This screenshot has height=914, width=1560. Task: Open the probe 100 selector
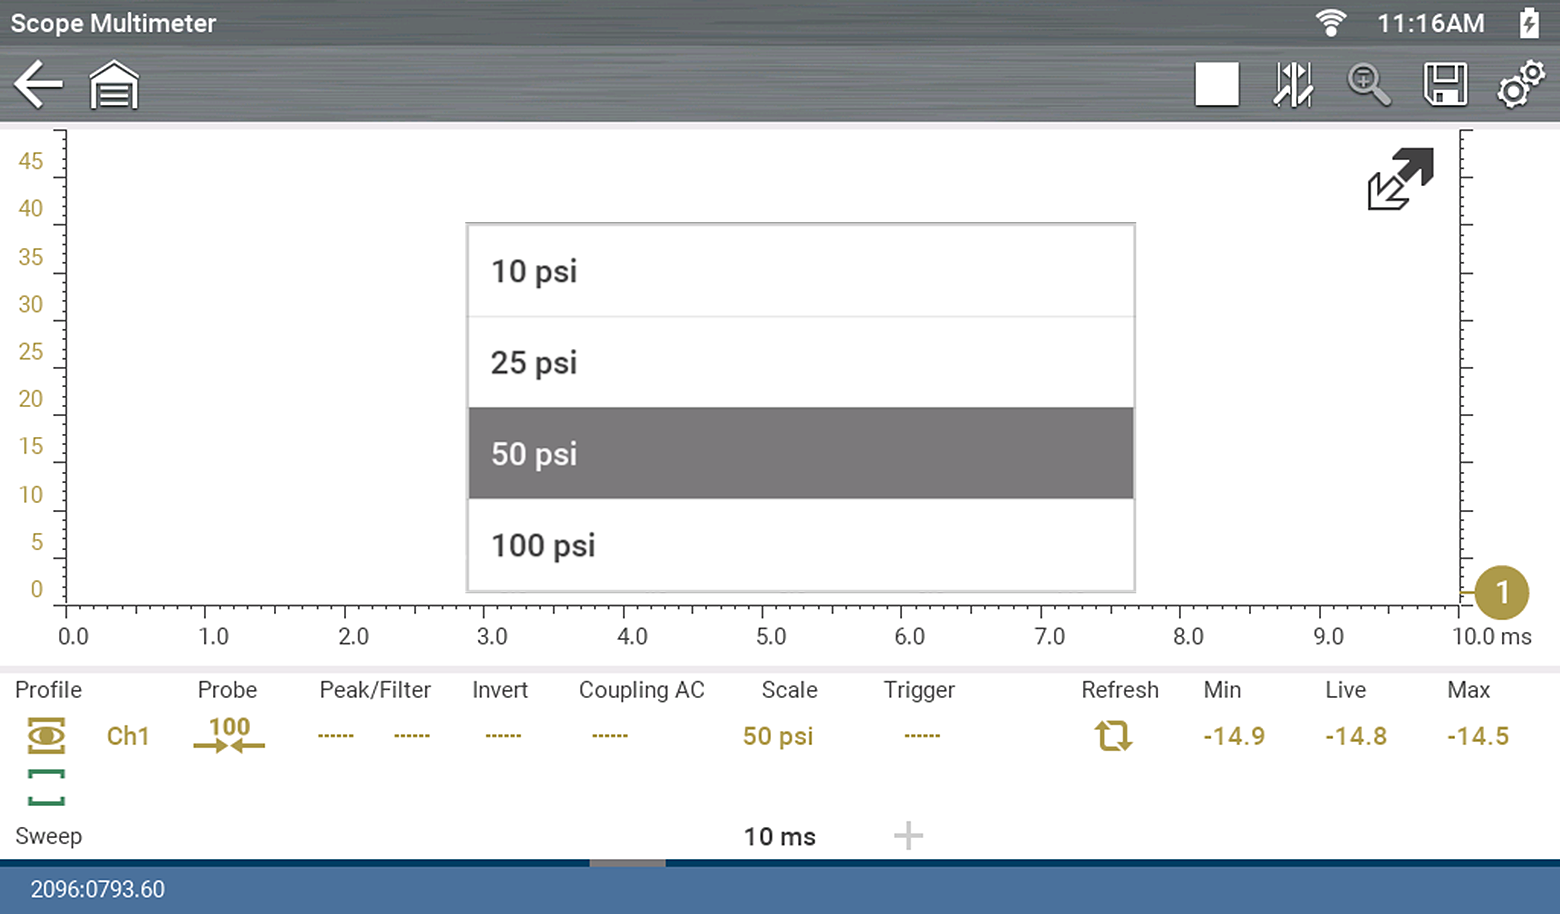[x=229, y=735]
